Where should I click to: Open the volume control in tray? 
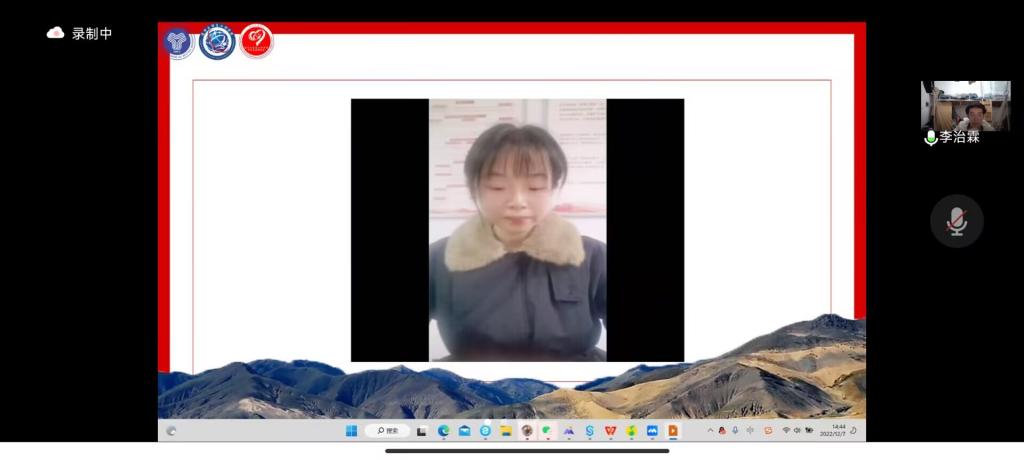(797, 431)
